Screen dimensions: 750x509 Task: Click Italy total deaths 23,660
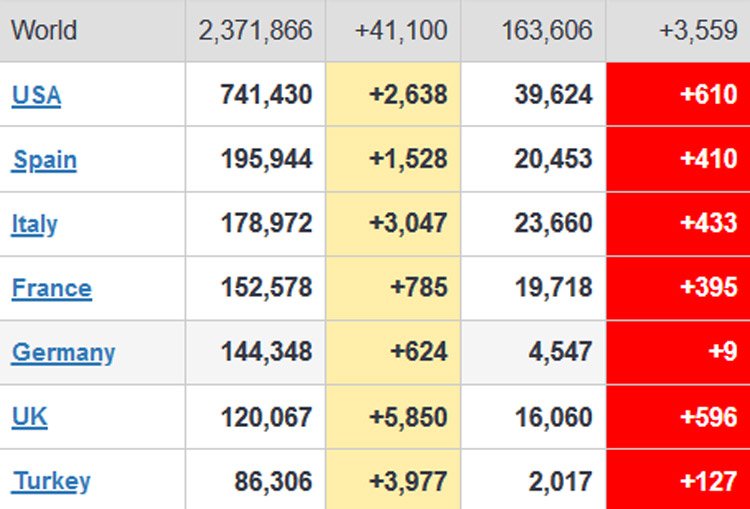point(553,224)
